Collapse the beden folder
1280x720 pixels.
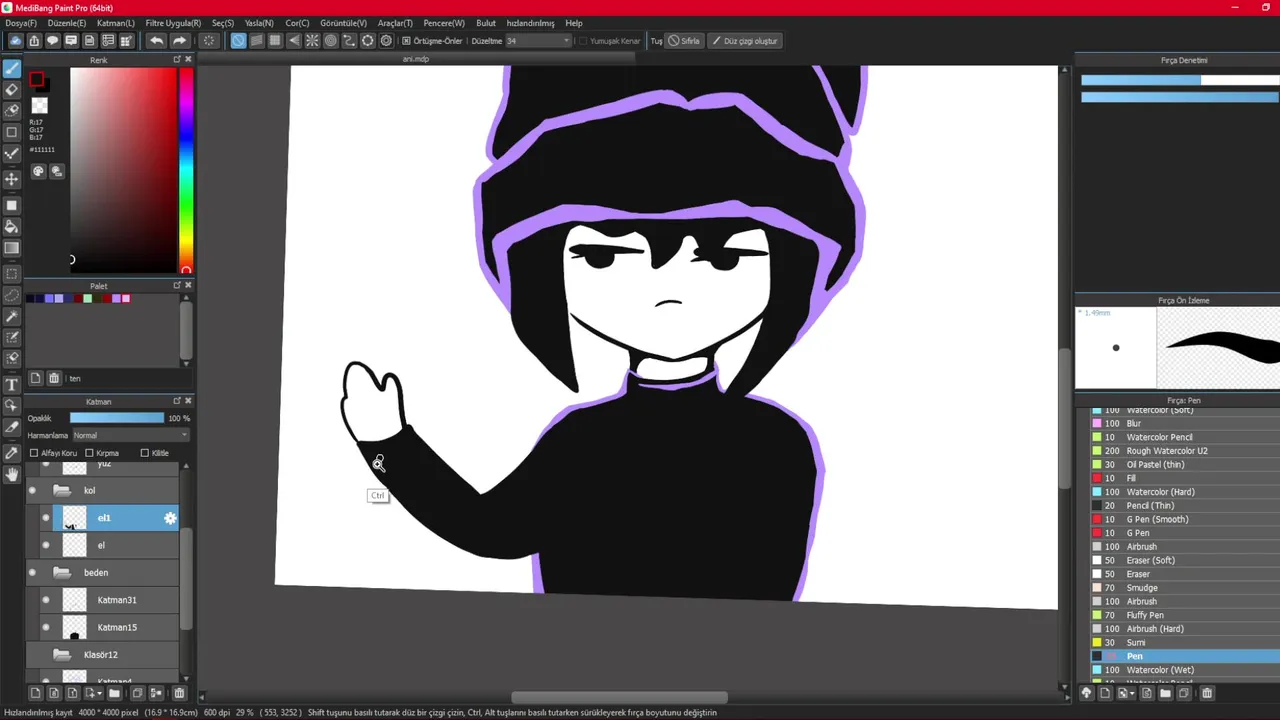click(x=61, y=573)
